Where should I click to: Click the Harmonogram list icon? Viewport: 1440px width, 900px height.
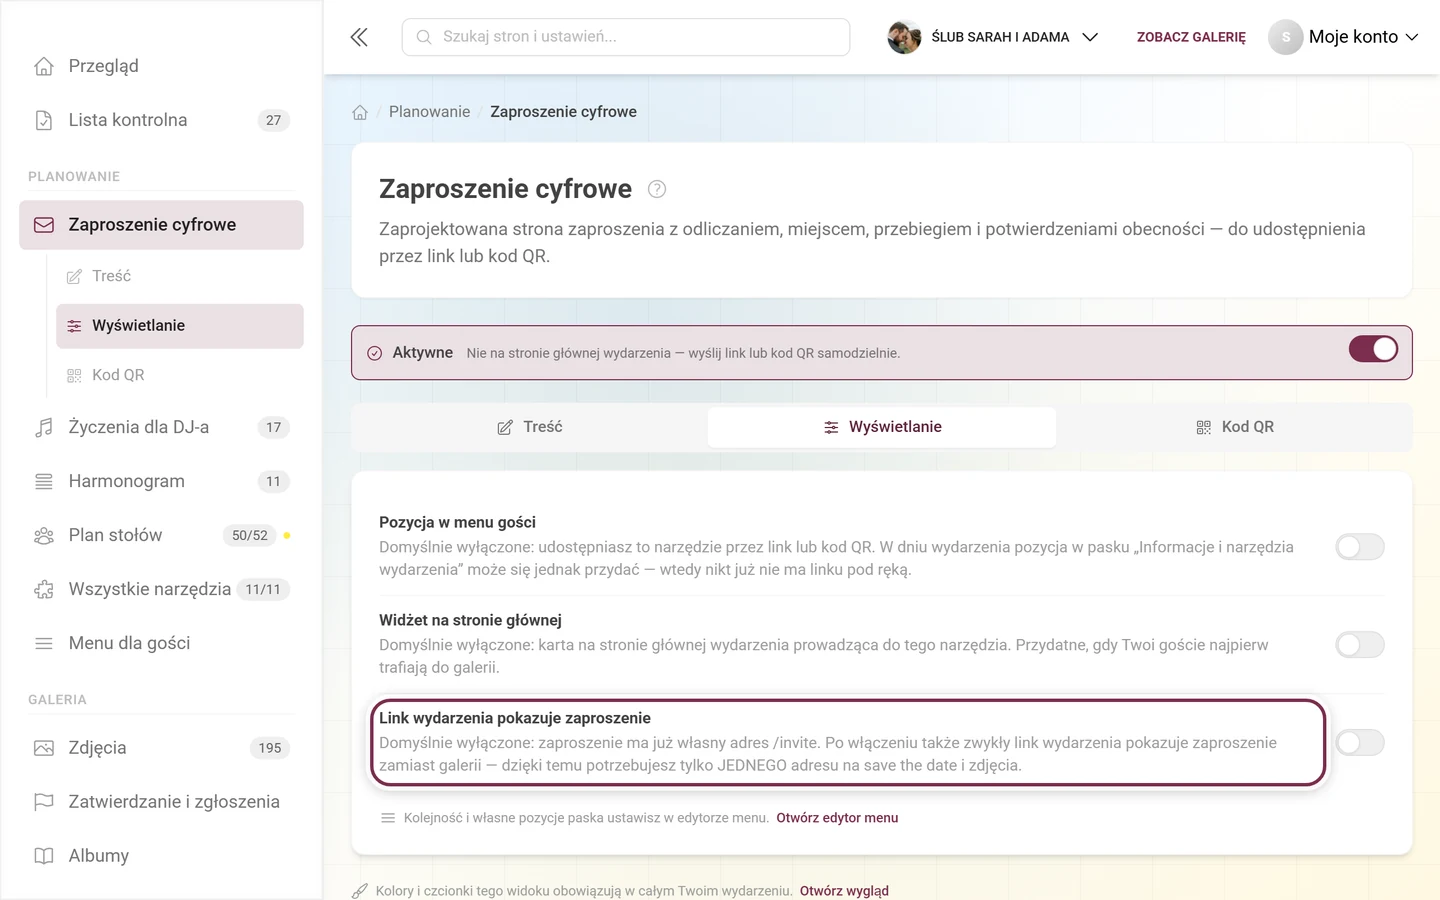(x=44, y=481)
